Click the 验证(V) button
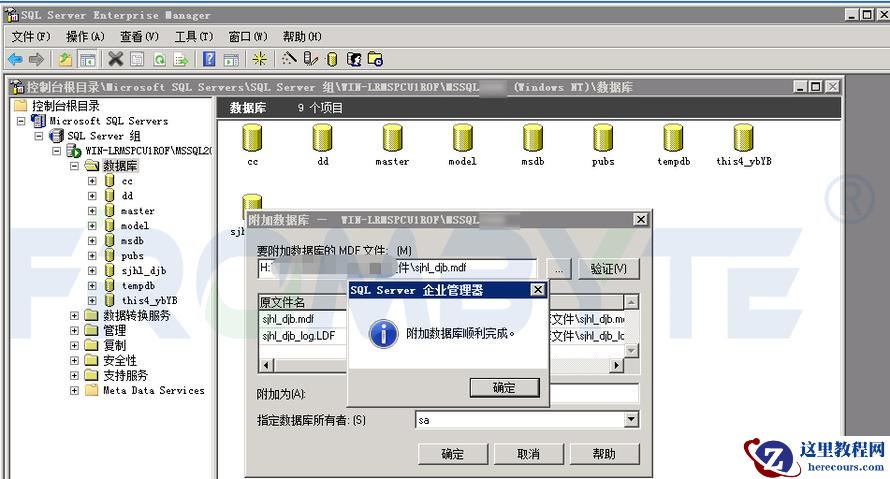The image size is (890, 479). pos(608,268)
